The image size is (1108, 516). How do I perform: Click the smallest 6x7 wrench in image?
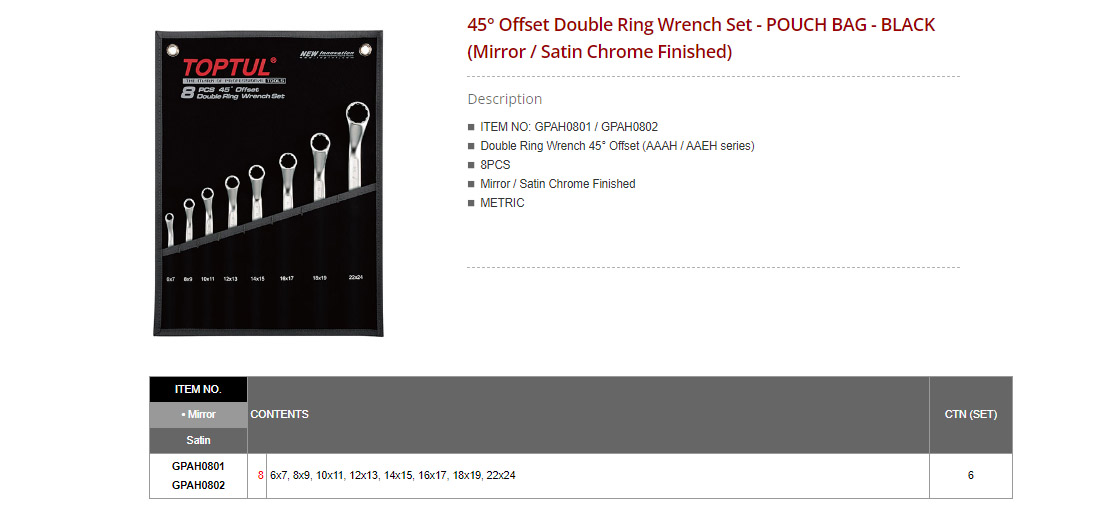pyautogui.click(x=170, y=230)
